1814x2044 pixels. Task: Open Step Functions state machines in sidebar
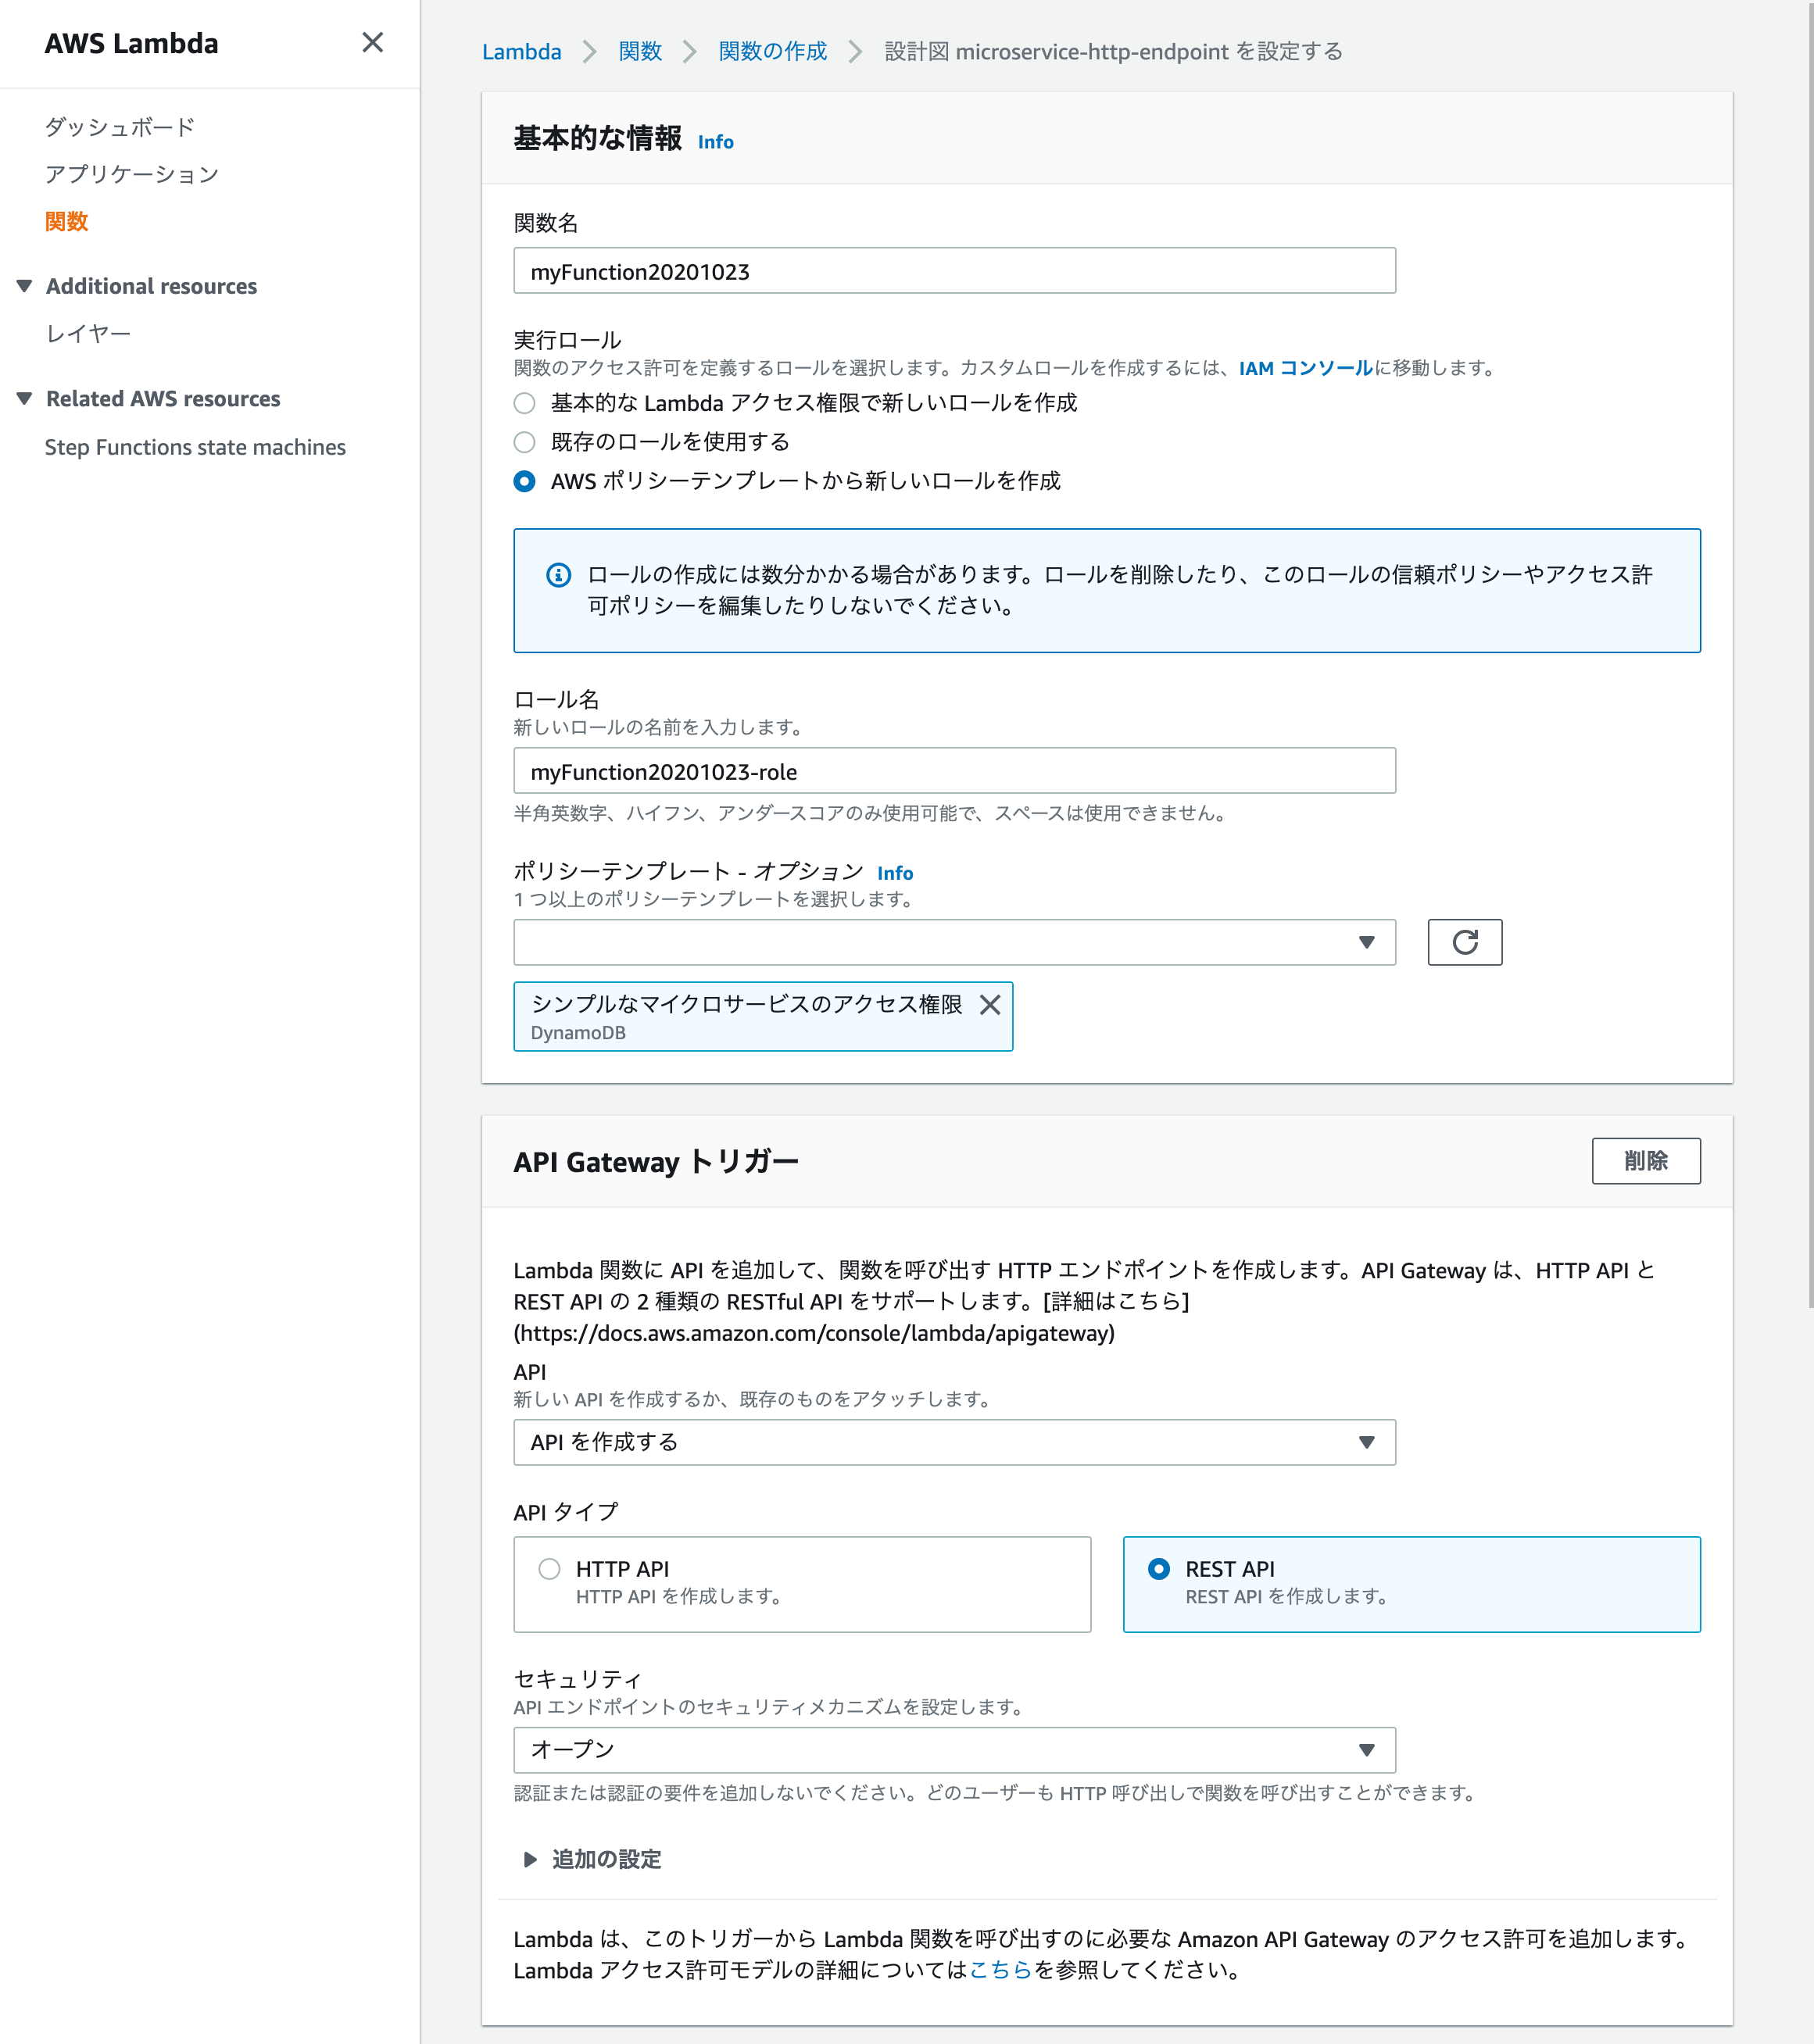click(x=195, y=447)
